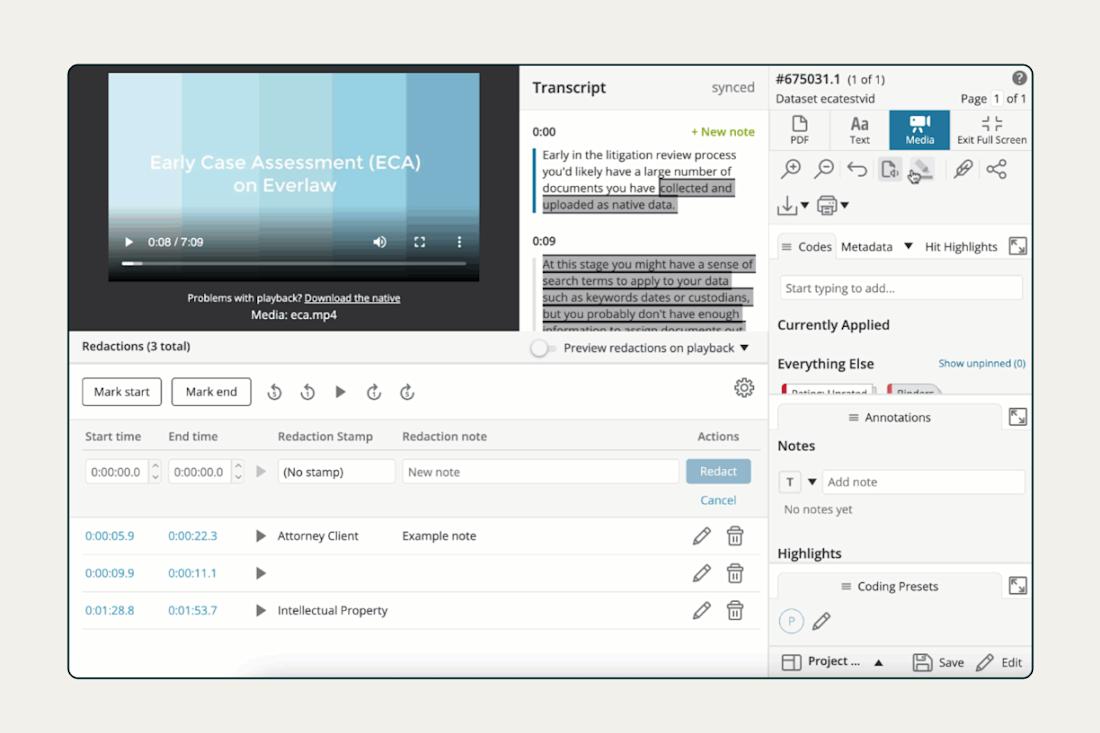
Task: Expand the Annotations panel
Action: (x=1017, y=417)
